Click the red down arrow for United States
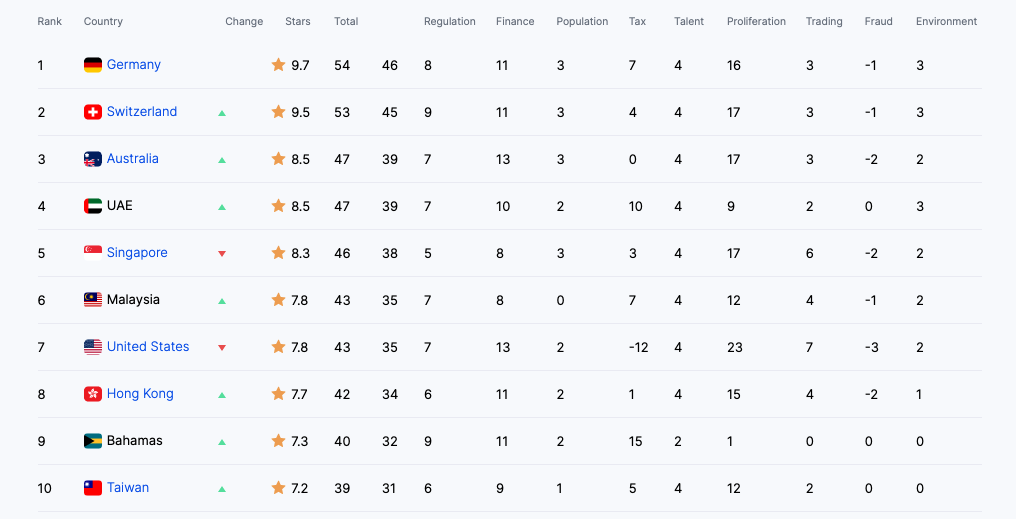Screen dimensions: 1016x519 (222, 348)
